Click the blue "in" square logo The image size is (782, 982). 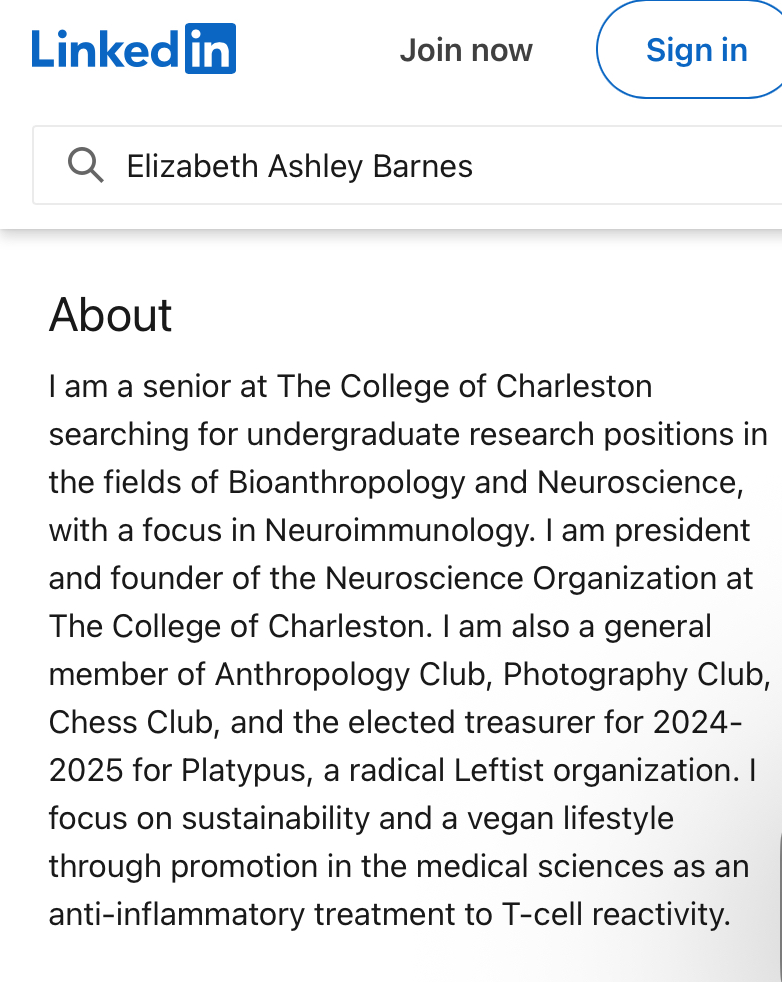pyautogui.click(x=210, y=49)
